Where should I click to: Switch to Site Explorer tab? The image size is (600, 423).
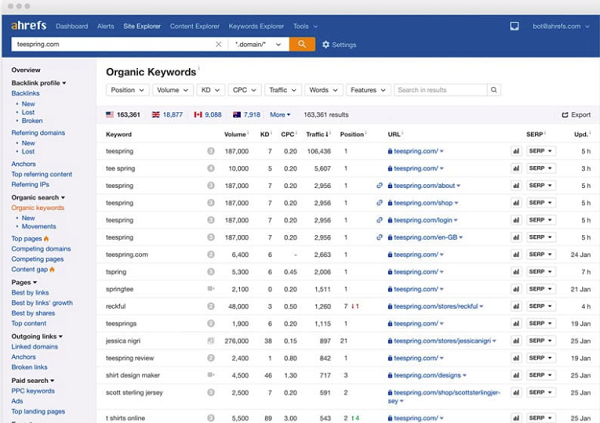(x=142, y=26)
